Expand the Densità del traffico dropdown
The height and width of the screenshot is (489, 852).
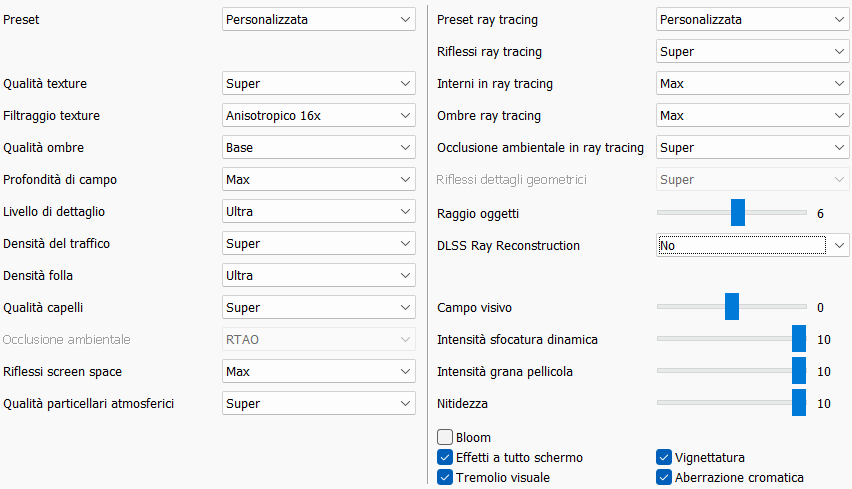[318, 244]
